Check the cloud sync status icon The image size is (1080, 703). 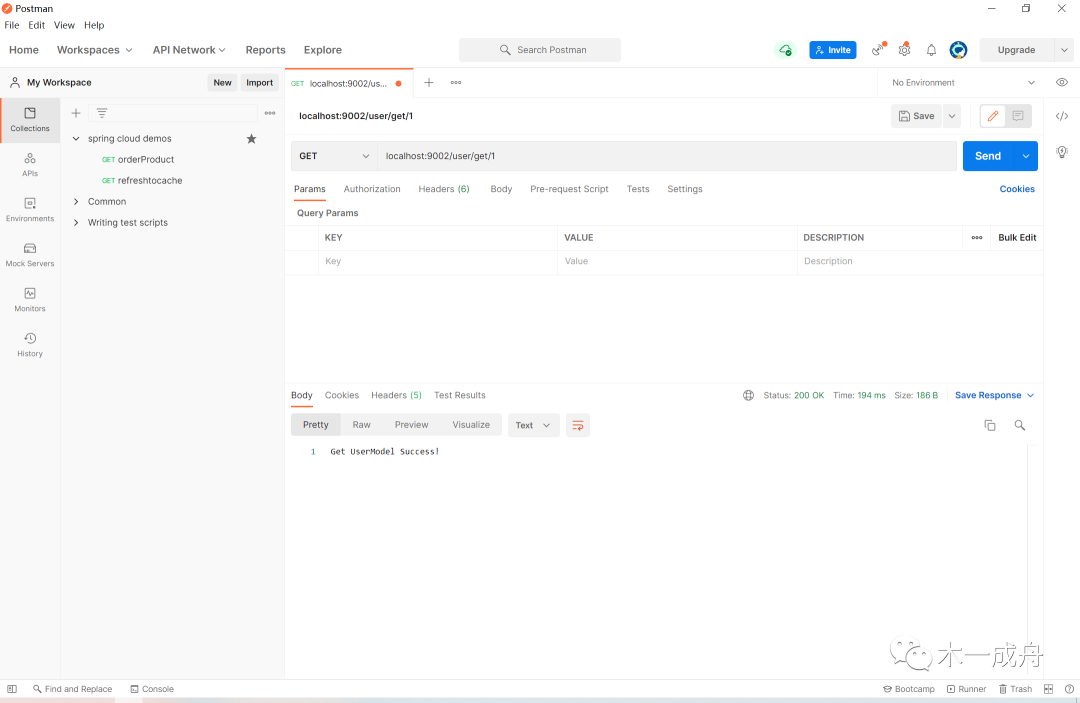coord(785,50)
